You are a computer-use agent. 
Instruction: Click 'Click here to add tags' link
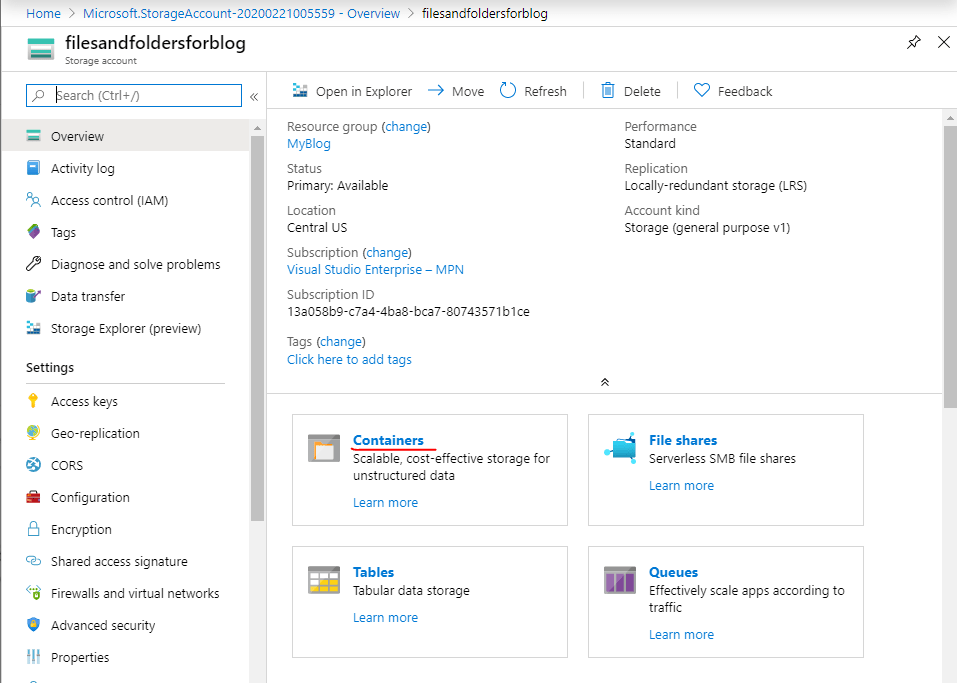point(349,359)
